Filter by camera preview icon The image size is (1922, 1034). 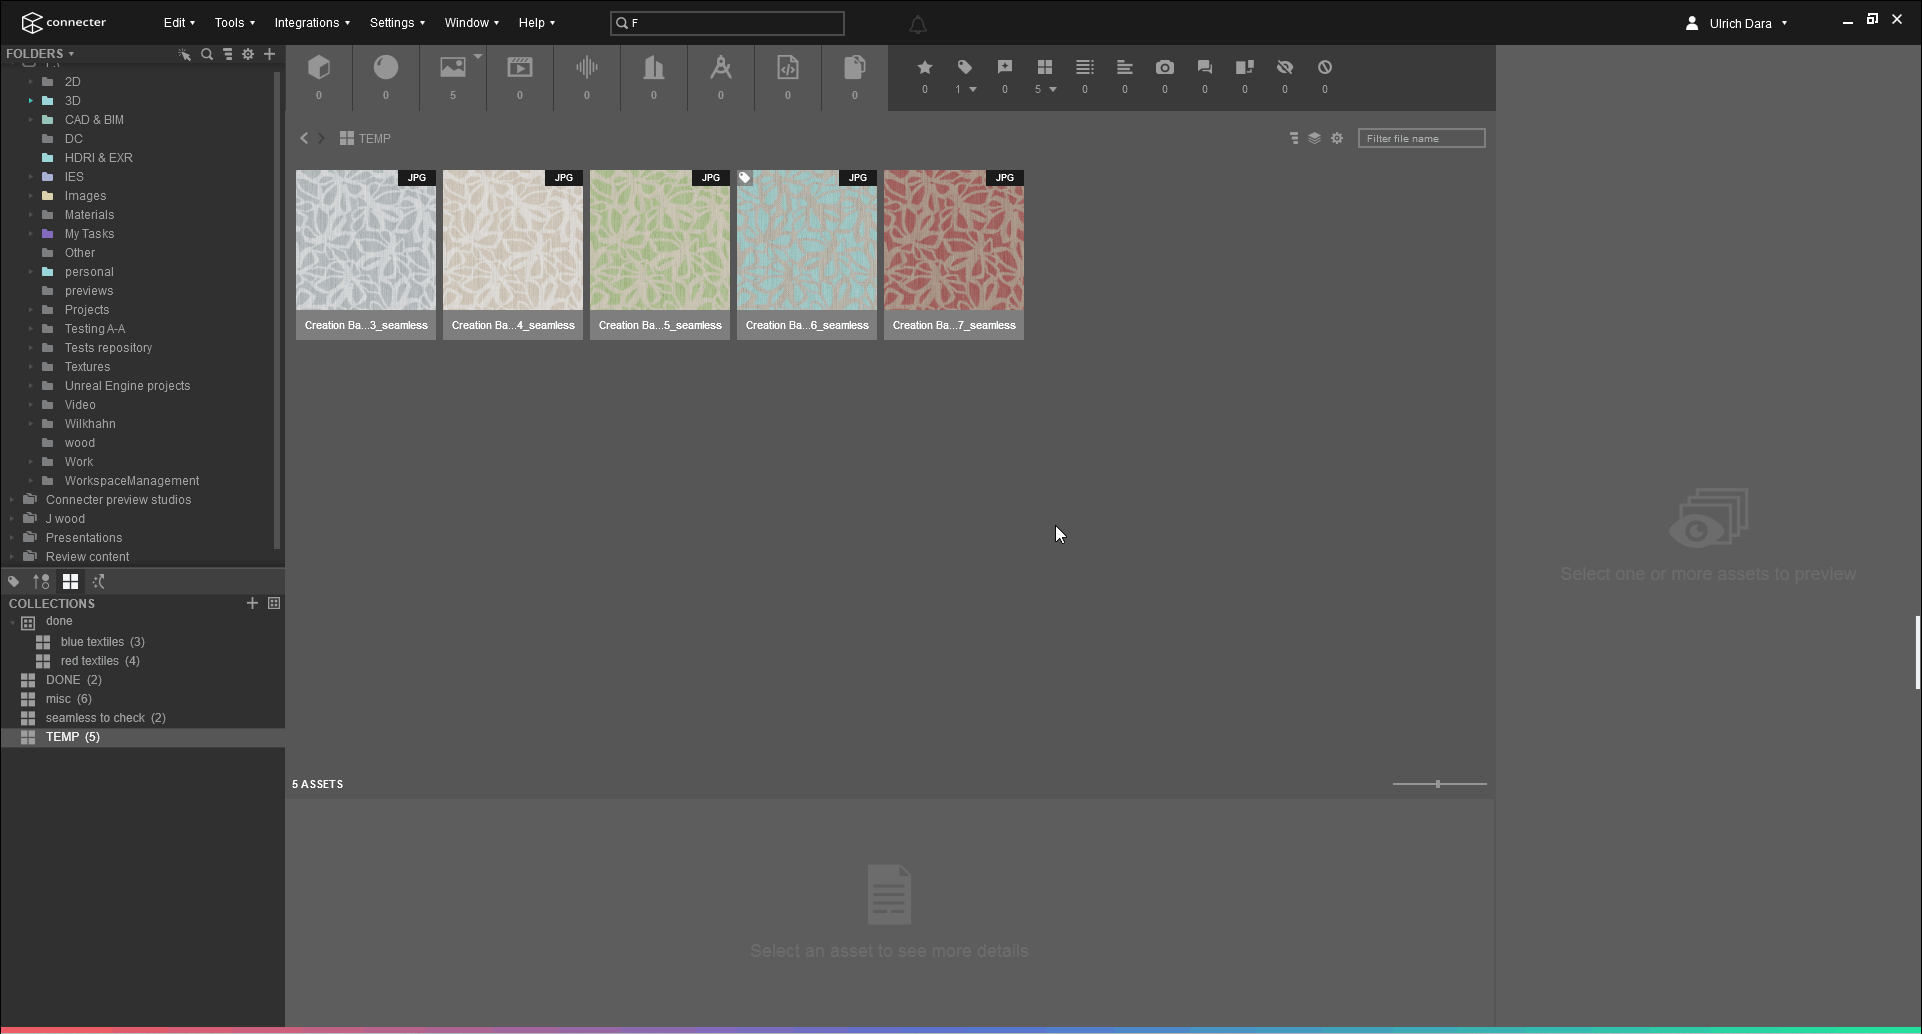1165,67
